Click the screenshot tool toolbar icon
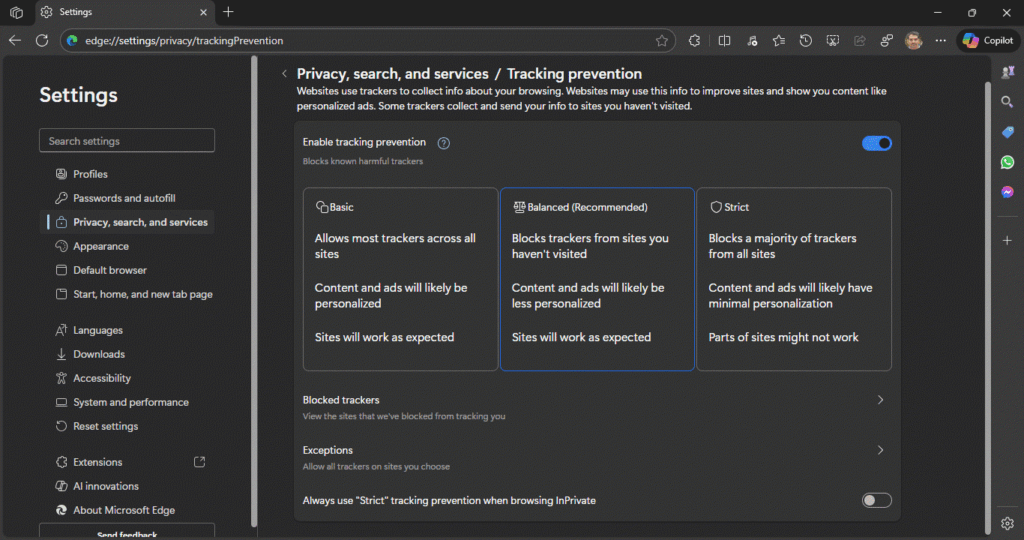Image resolution: width=1024 pixels, height=540 pixels. 833,40
